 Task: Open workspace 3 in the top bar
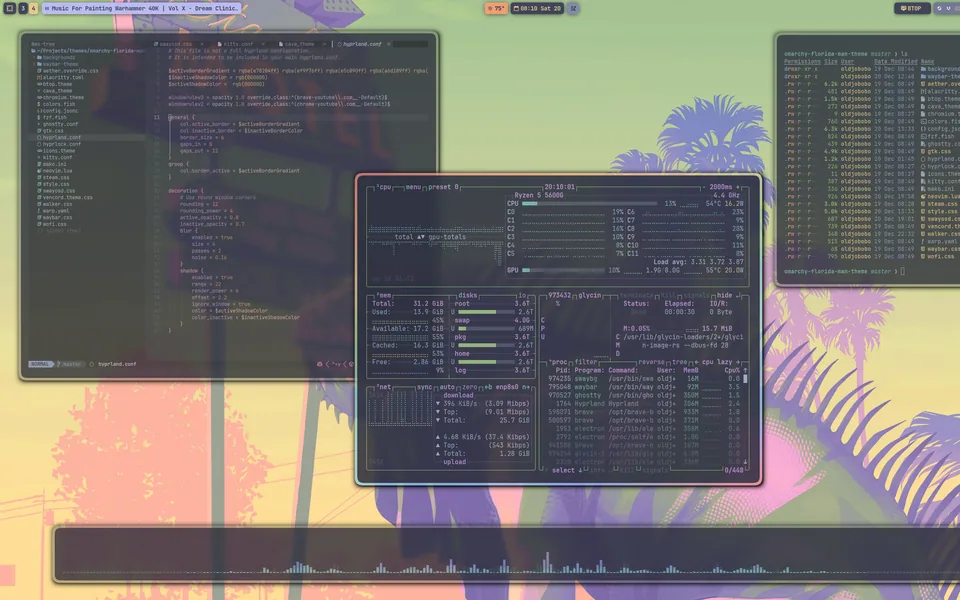[x=23, y=9]
